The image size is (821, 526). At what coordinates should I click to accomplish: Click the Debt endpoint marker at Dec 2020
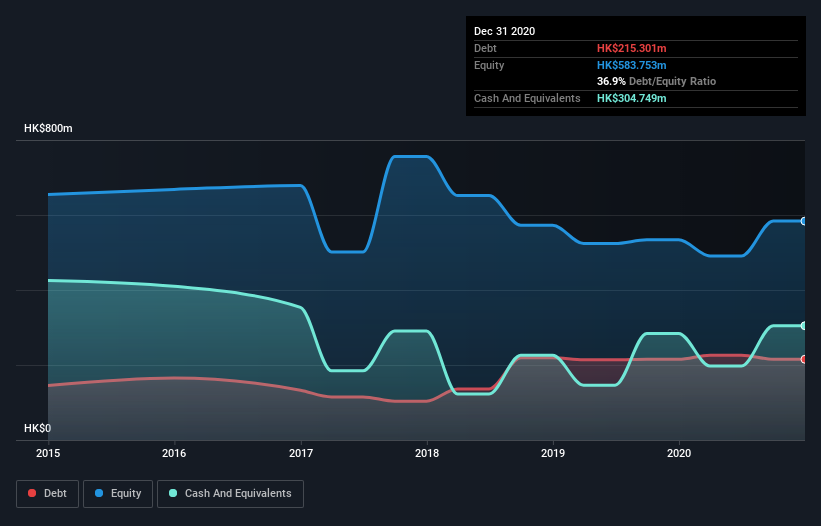804,360
